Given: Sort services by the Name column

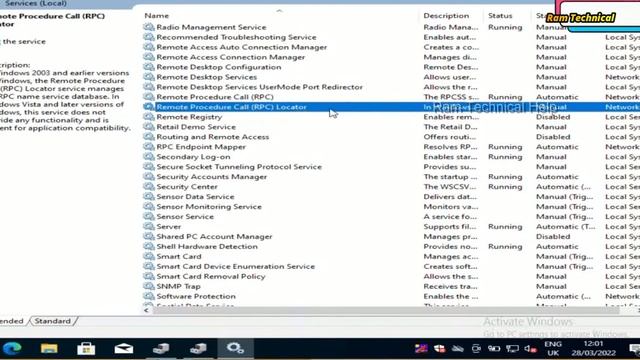Looking at the screenshot, I should tap(156, 16).
